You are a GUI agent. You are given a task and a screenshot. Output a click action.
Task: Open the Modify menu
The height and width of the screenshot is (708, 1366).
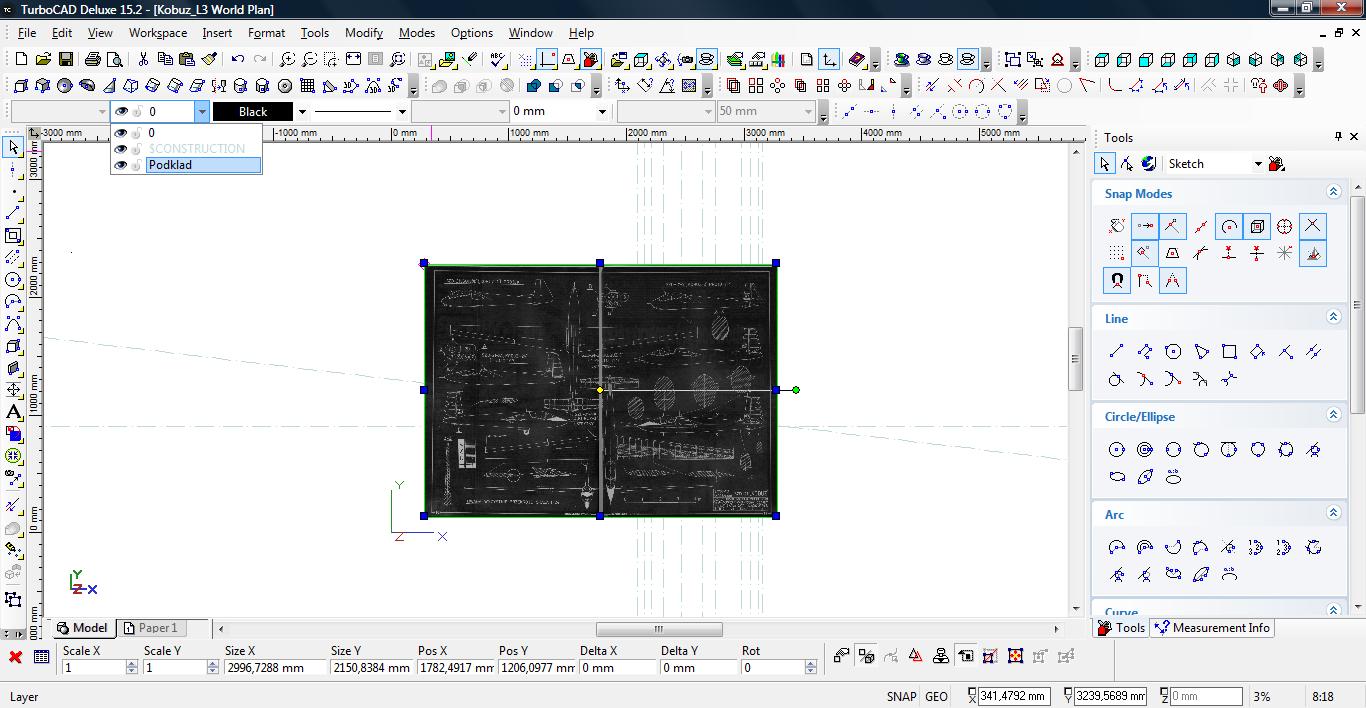tap(364, 32)
